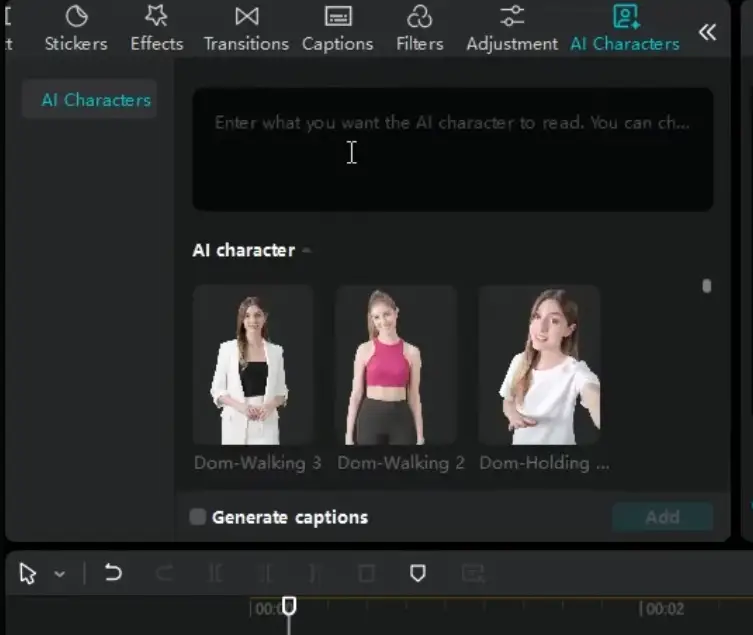The image size is (753, 635).
Task: Click the Redo icon
Action: pyautogui.click(x=164, y=573)
